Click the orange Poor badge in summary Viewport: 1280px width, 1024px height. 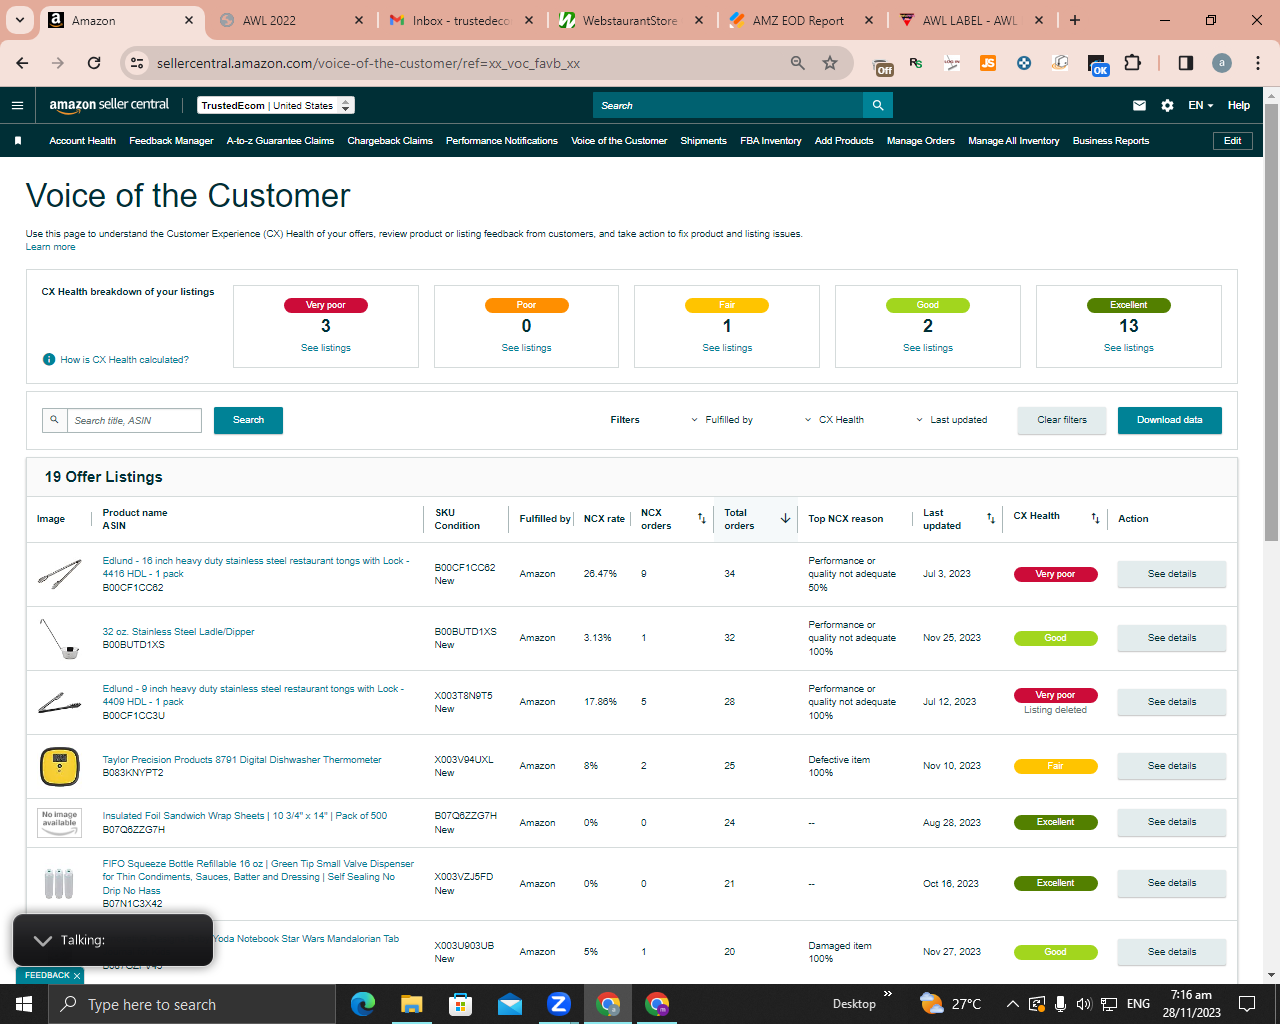527,305
